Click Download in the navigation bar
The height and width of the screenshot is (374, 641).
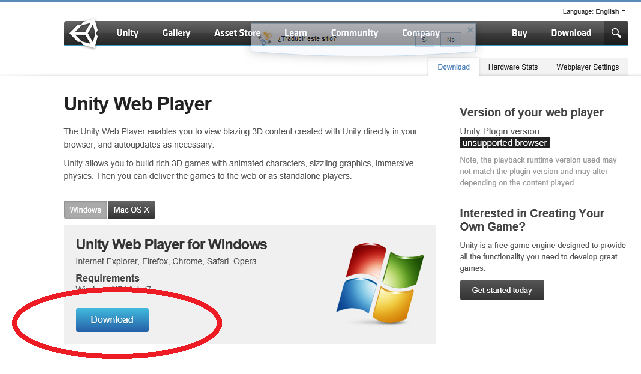[x=571, y=33]
